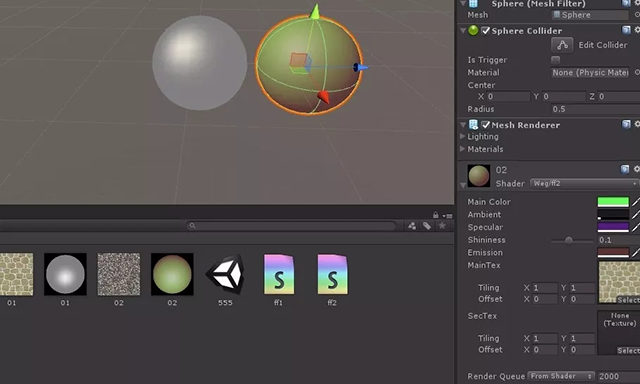640x384 pixels.
Task: Collapse the Mesh Renderer component
Action: coord(463,124)
